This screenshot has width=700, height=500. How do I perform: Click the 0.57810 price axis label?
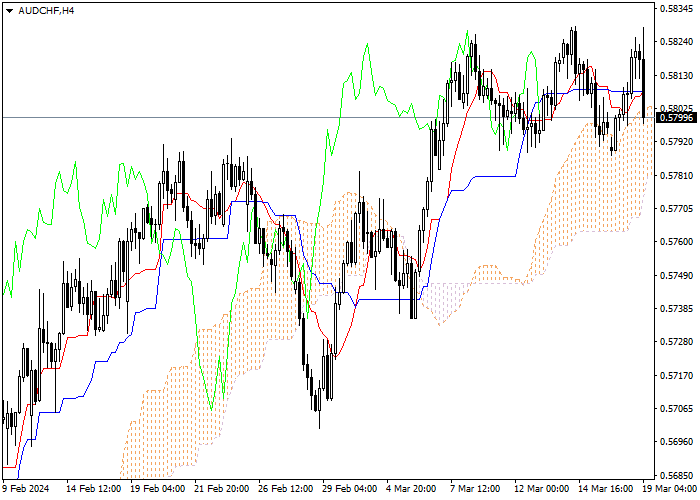pos(677,175)
